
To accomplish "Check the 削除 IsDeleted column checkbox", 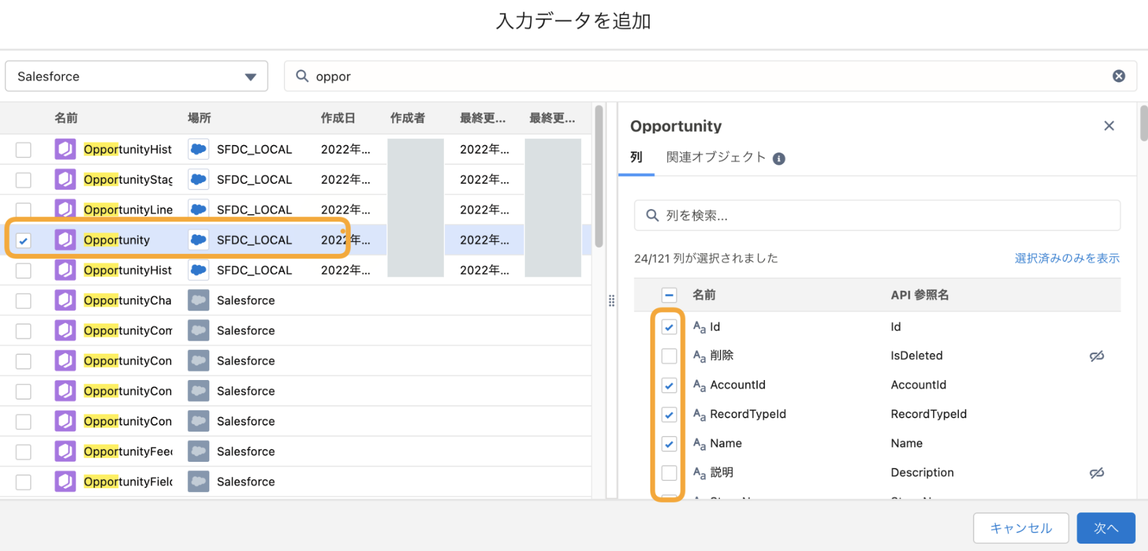I will [669, 356].
